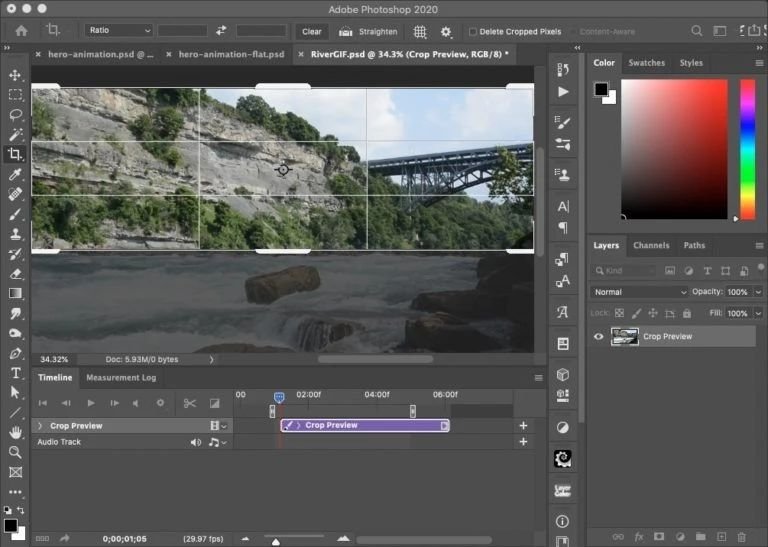Image resolution: width=768 pixels, height=547 pixels.
Task: Click the scissors split icon in Timeline
Action: [189, 403]
